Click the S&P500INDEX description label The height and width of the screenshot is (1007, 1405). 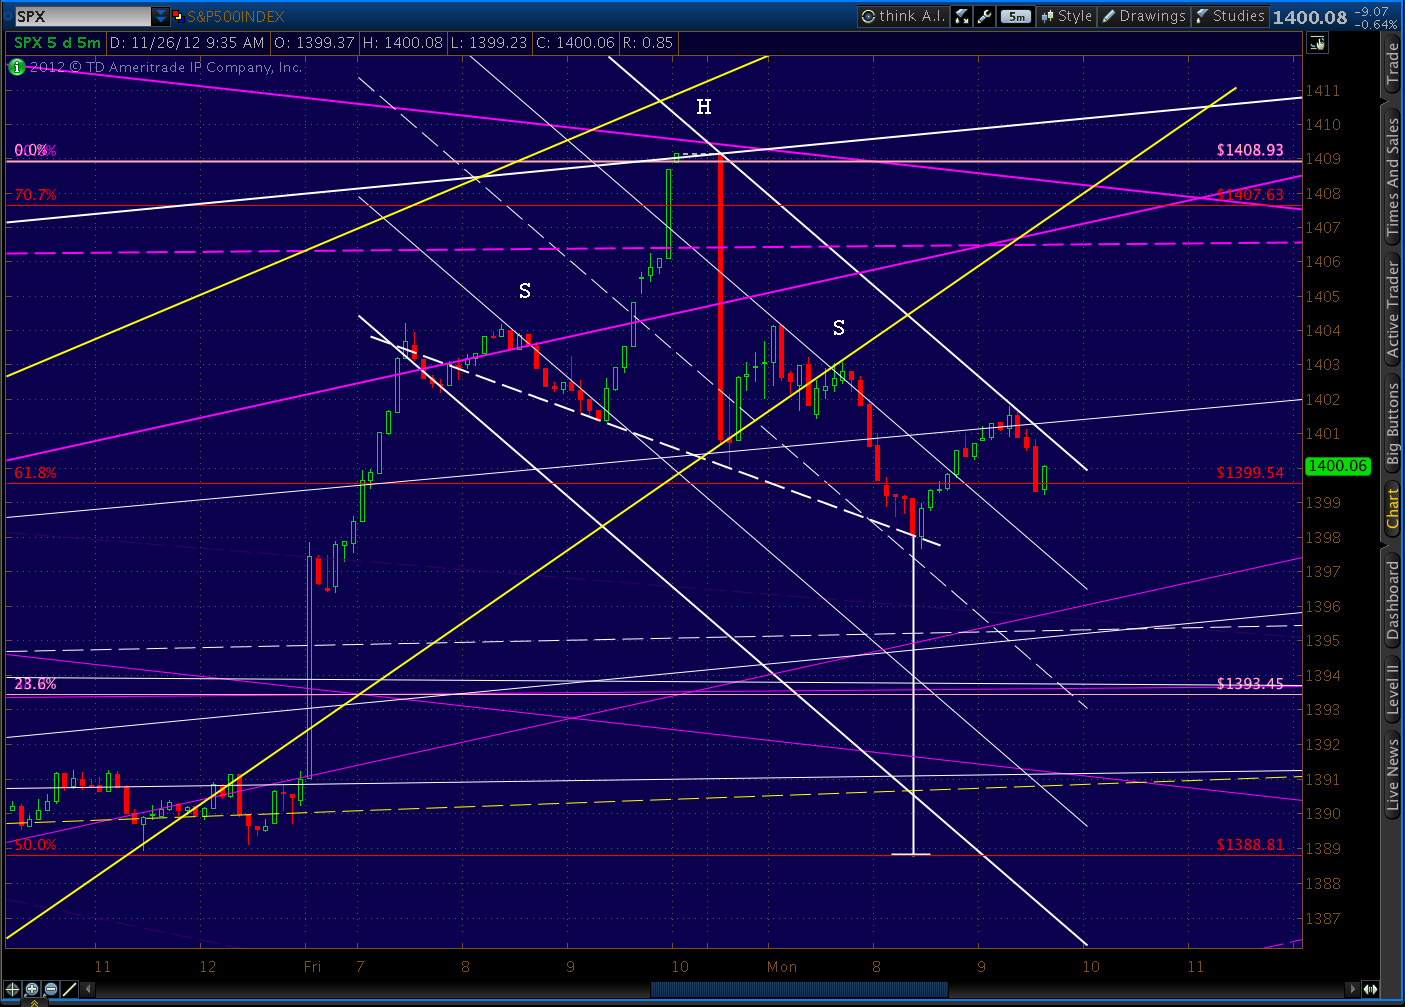click(236, 16)
